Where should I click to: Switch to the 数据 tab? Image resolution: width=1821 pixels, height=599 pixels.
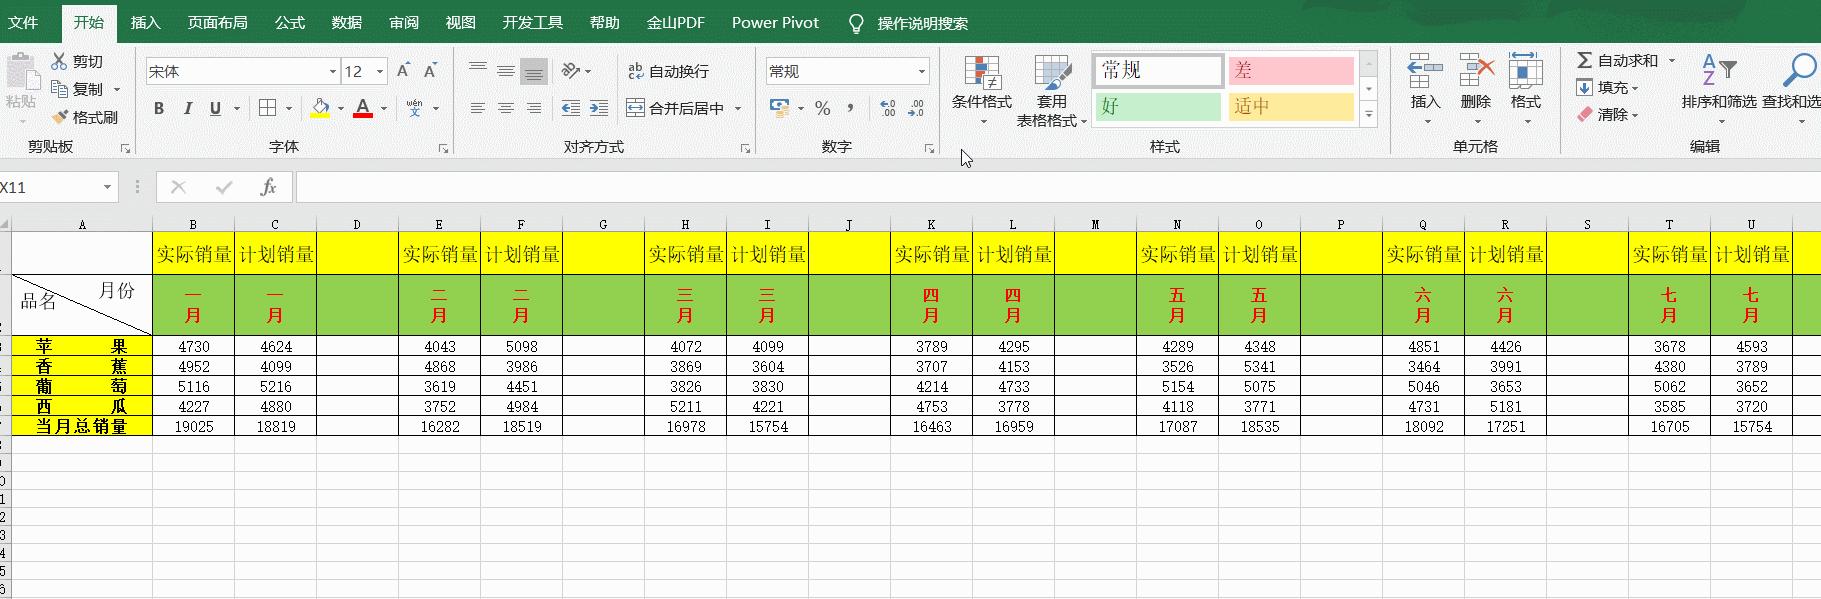[x=347, y=22]
